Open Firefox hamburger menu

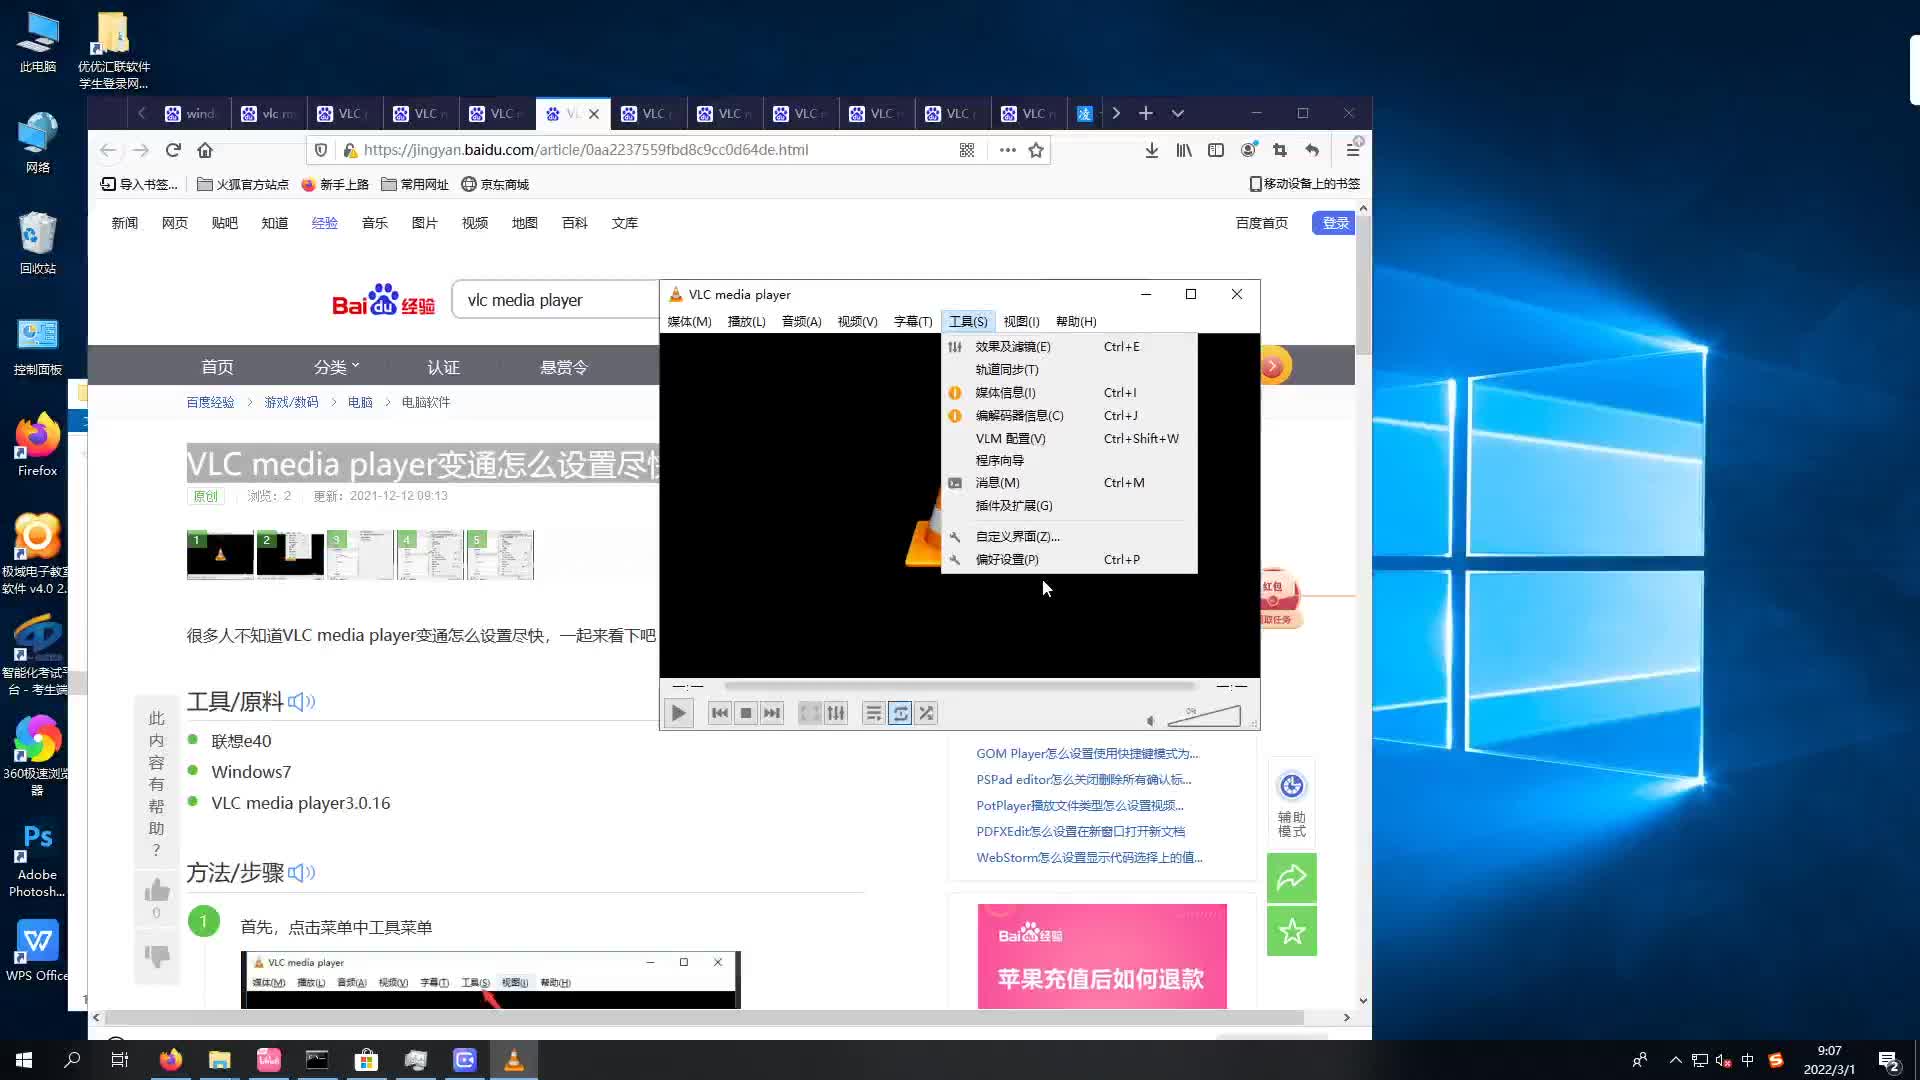[1352, 150]
